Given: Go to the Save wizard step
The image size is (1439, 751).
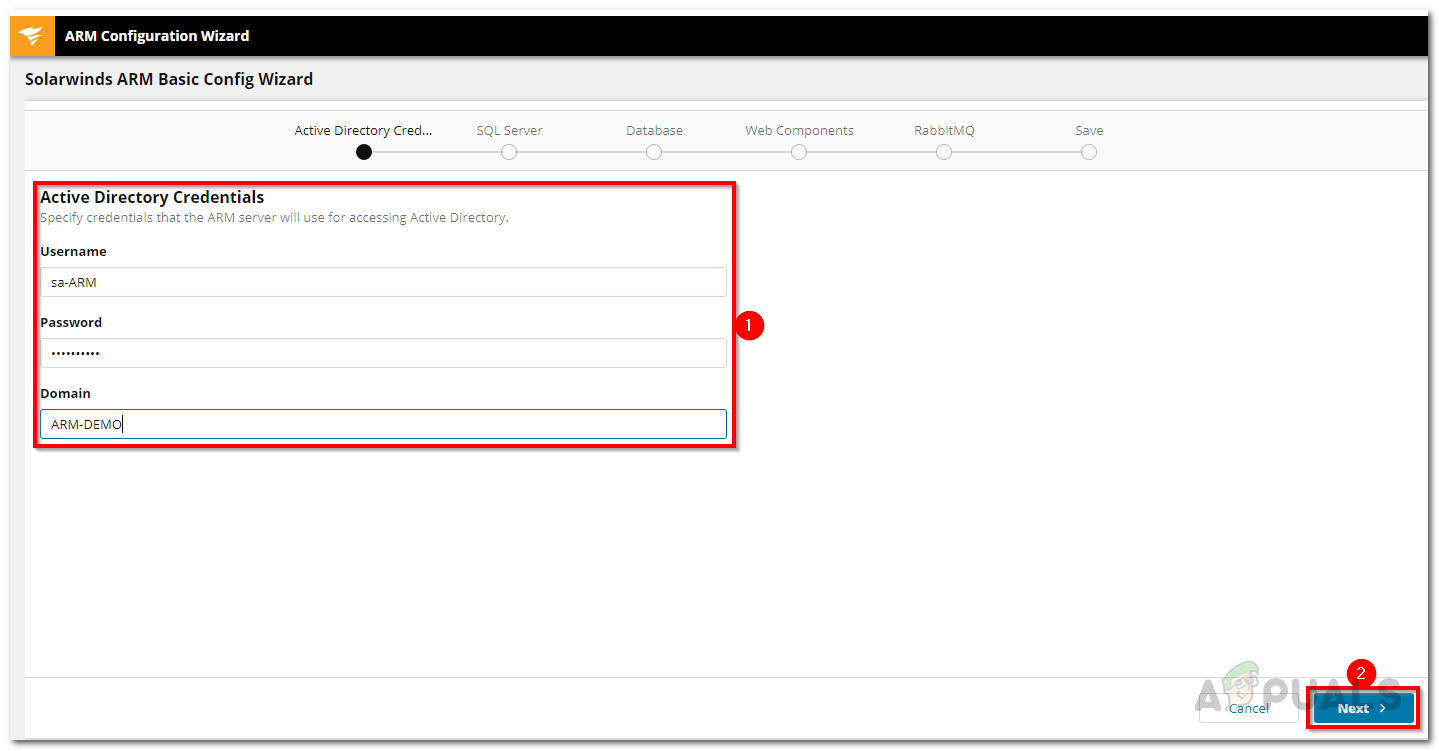Looking at the screenshot, I should [1089, 152].
